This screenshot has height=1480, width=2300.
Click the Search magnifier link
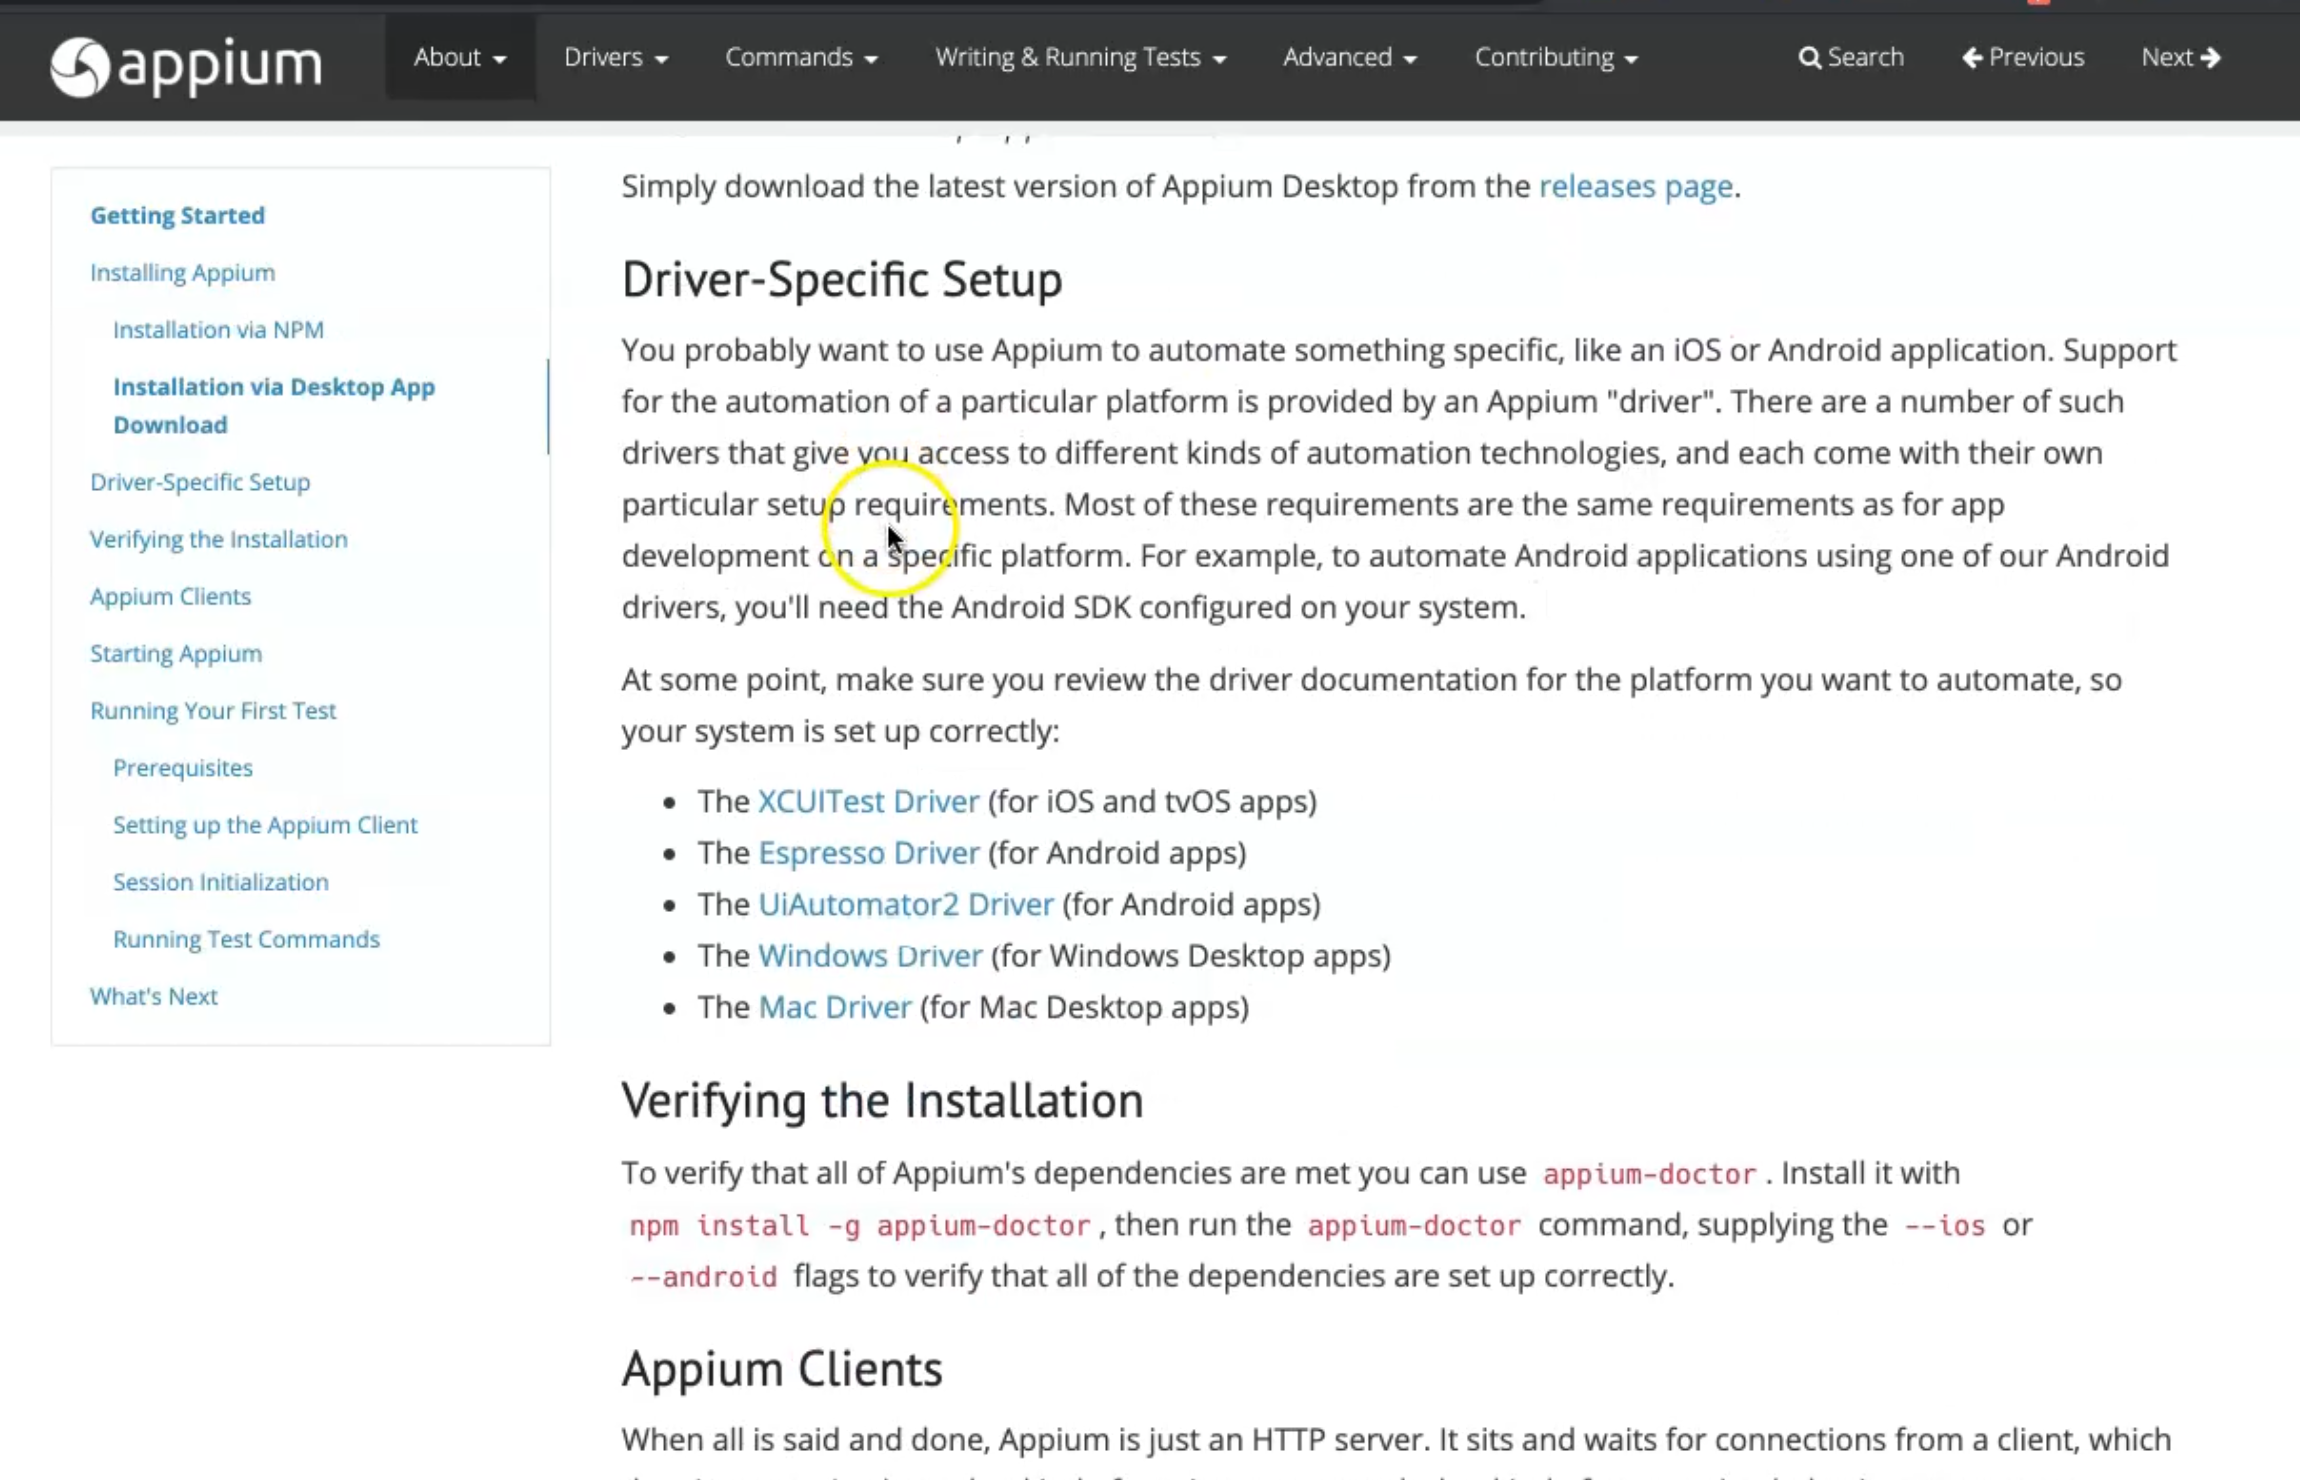(1850, 57)
